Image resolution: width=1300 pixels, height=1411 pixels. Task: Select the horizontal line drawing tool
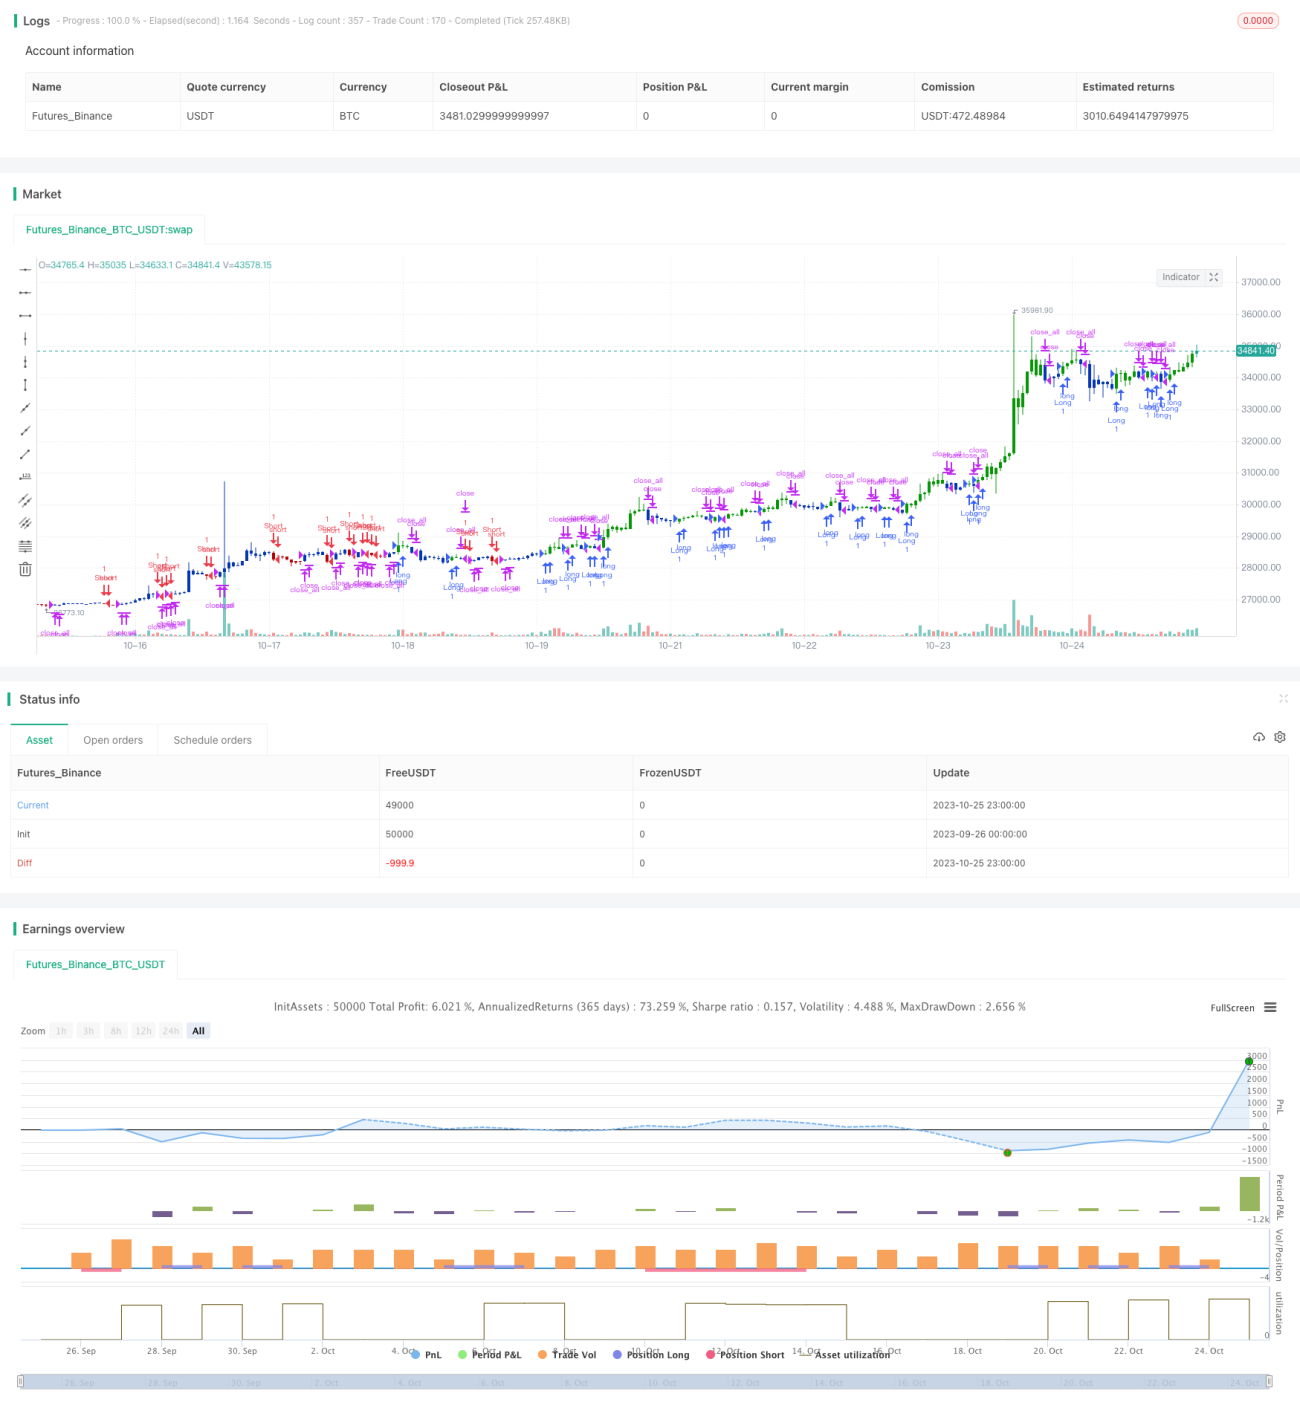pyautogui.click(x=25, y=270)
